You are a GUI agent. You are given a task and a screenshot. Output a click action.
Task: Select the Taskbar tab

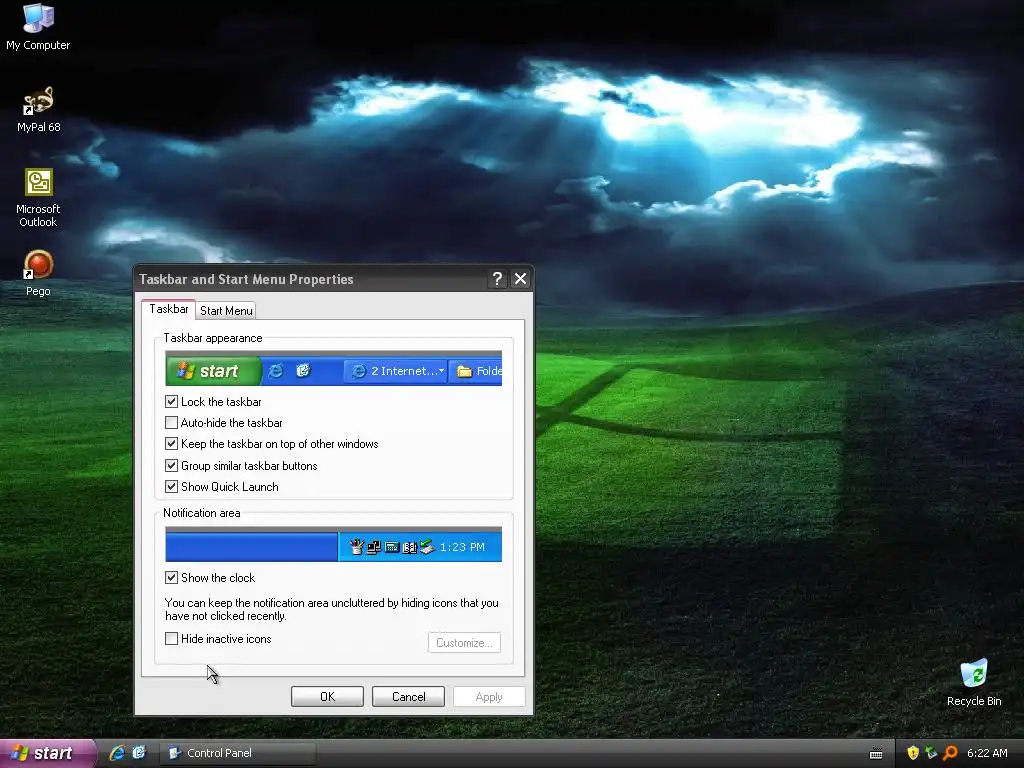pyautogui.click(x=168, y=309)
